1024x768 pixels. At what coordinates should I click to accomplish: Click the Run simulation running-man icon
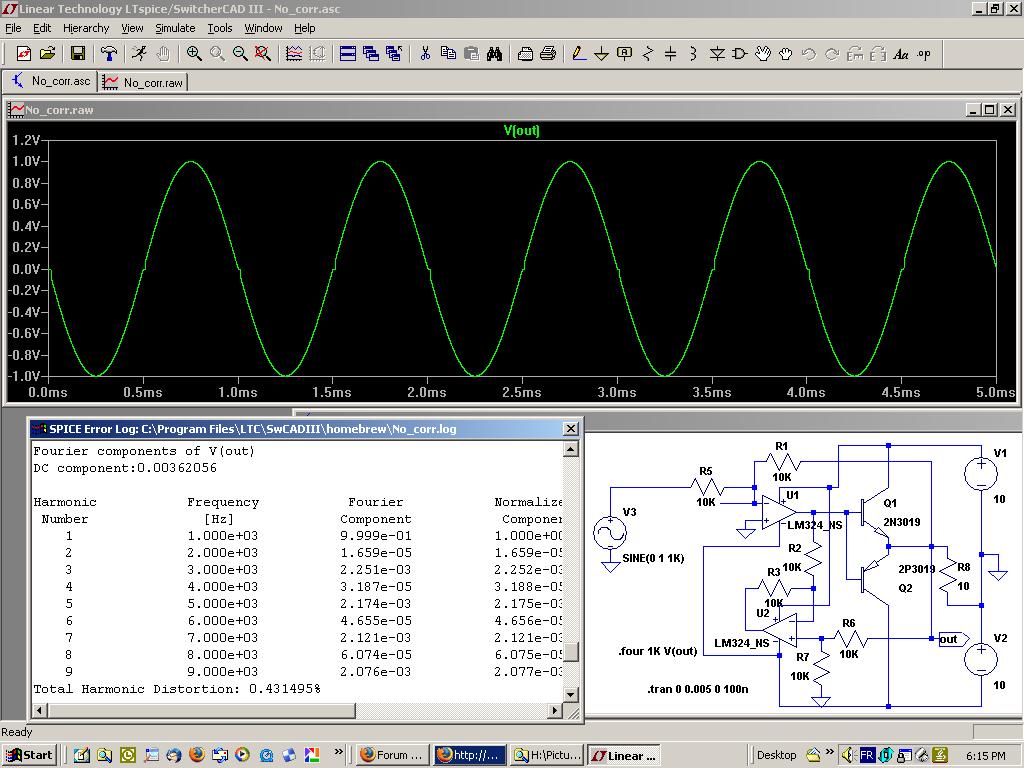click(x=139, y=54)
